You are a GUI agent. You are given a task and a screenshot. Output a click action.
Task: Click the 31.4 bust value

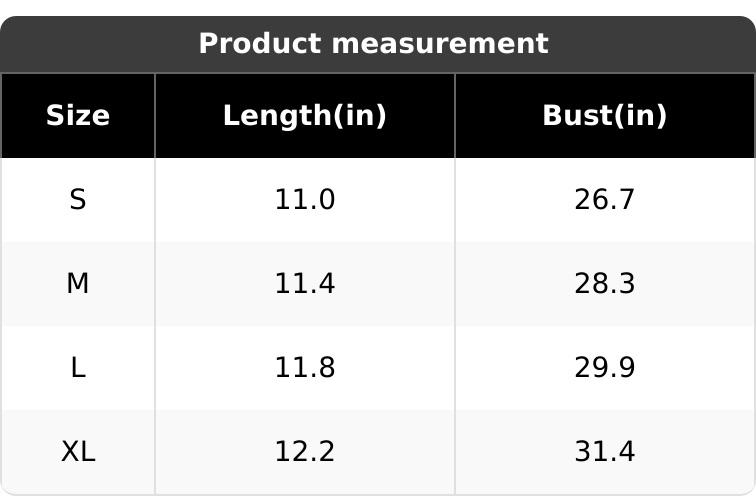[604, 452]
